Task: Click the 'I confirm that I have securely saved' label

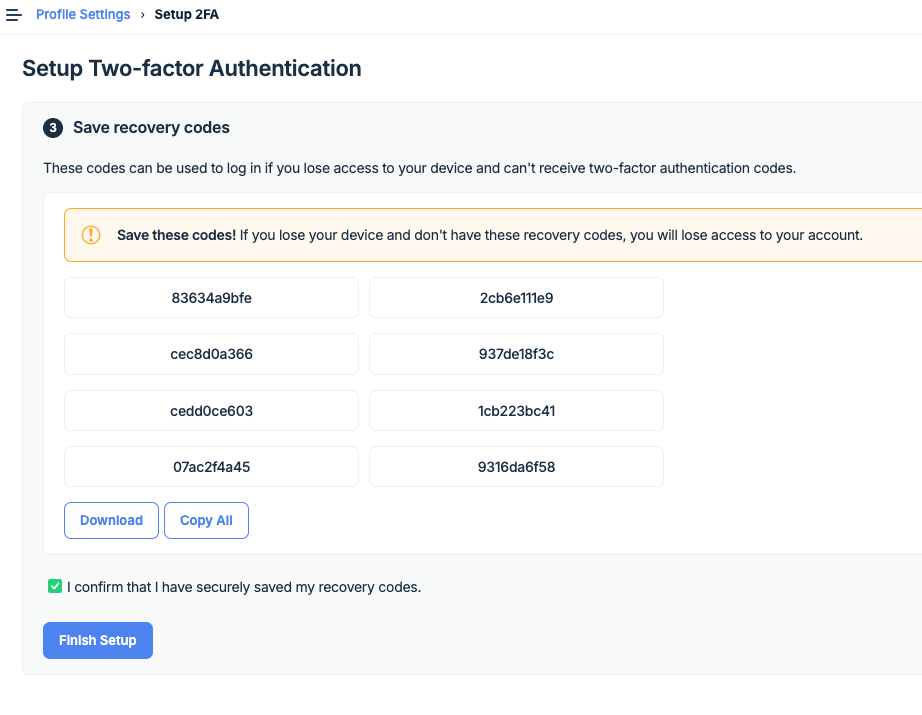Action: [244, 587]
